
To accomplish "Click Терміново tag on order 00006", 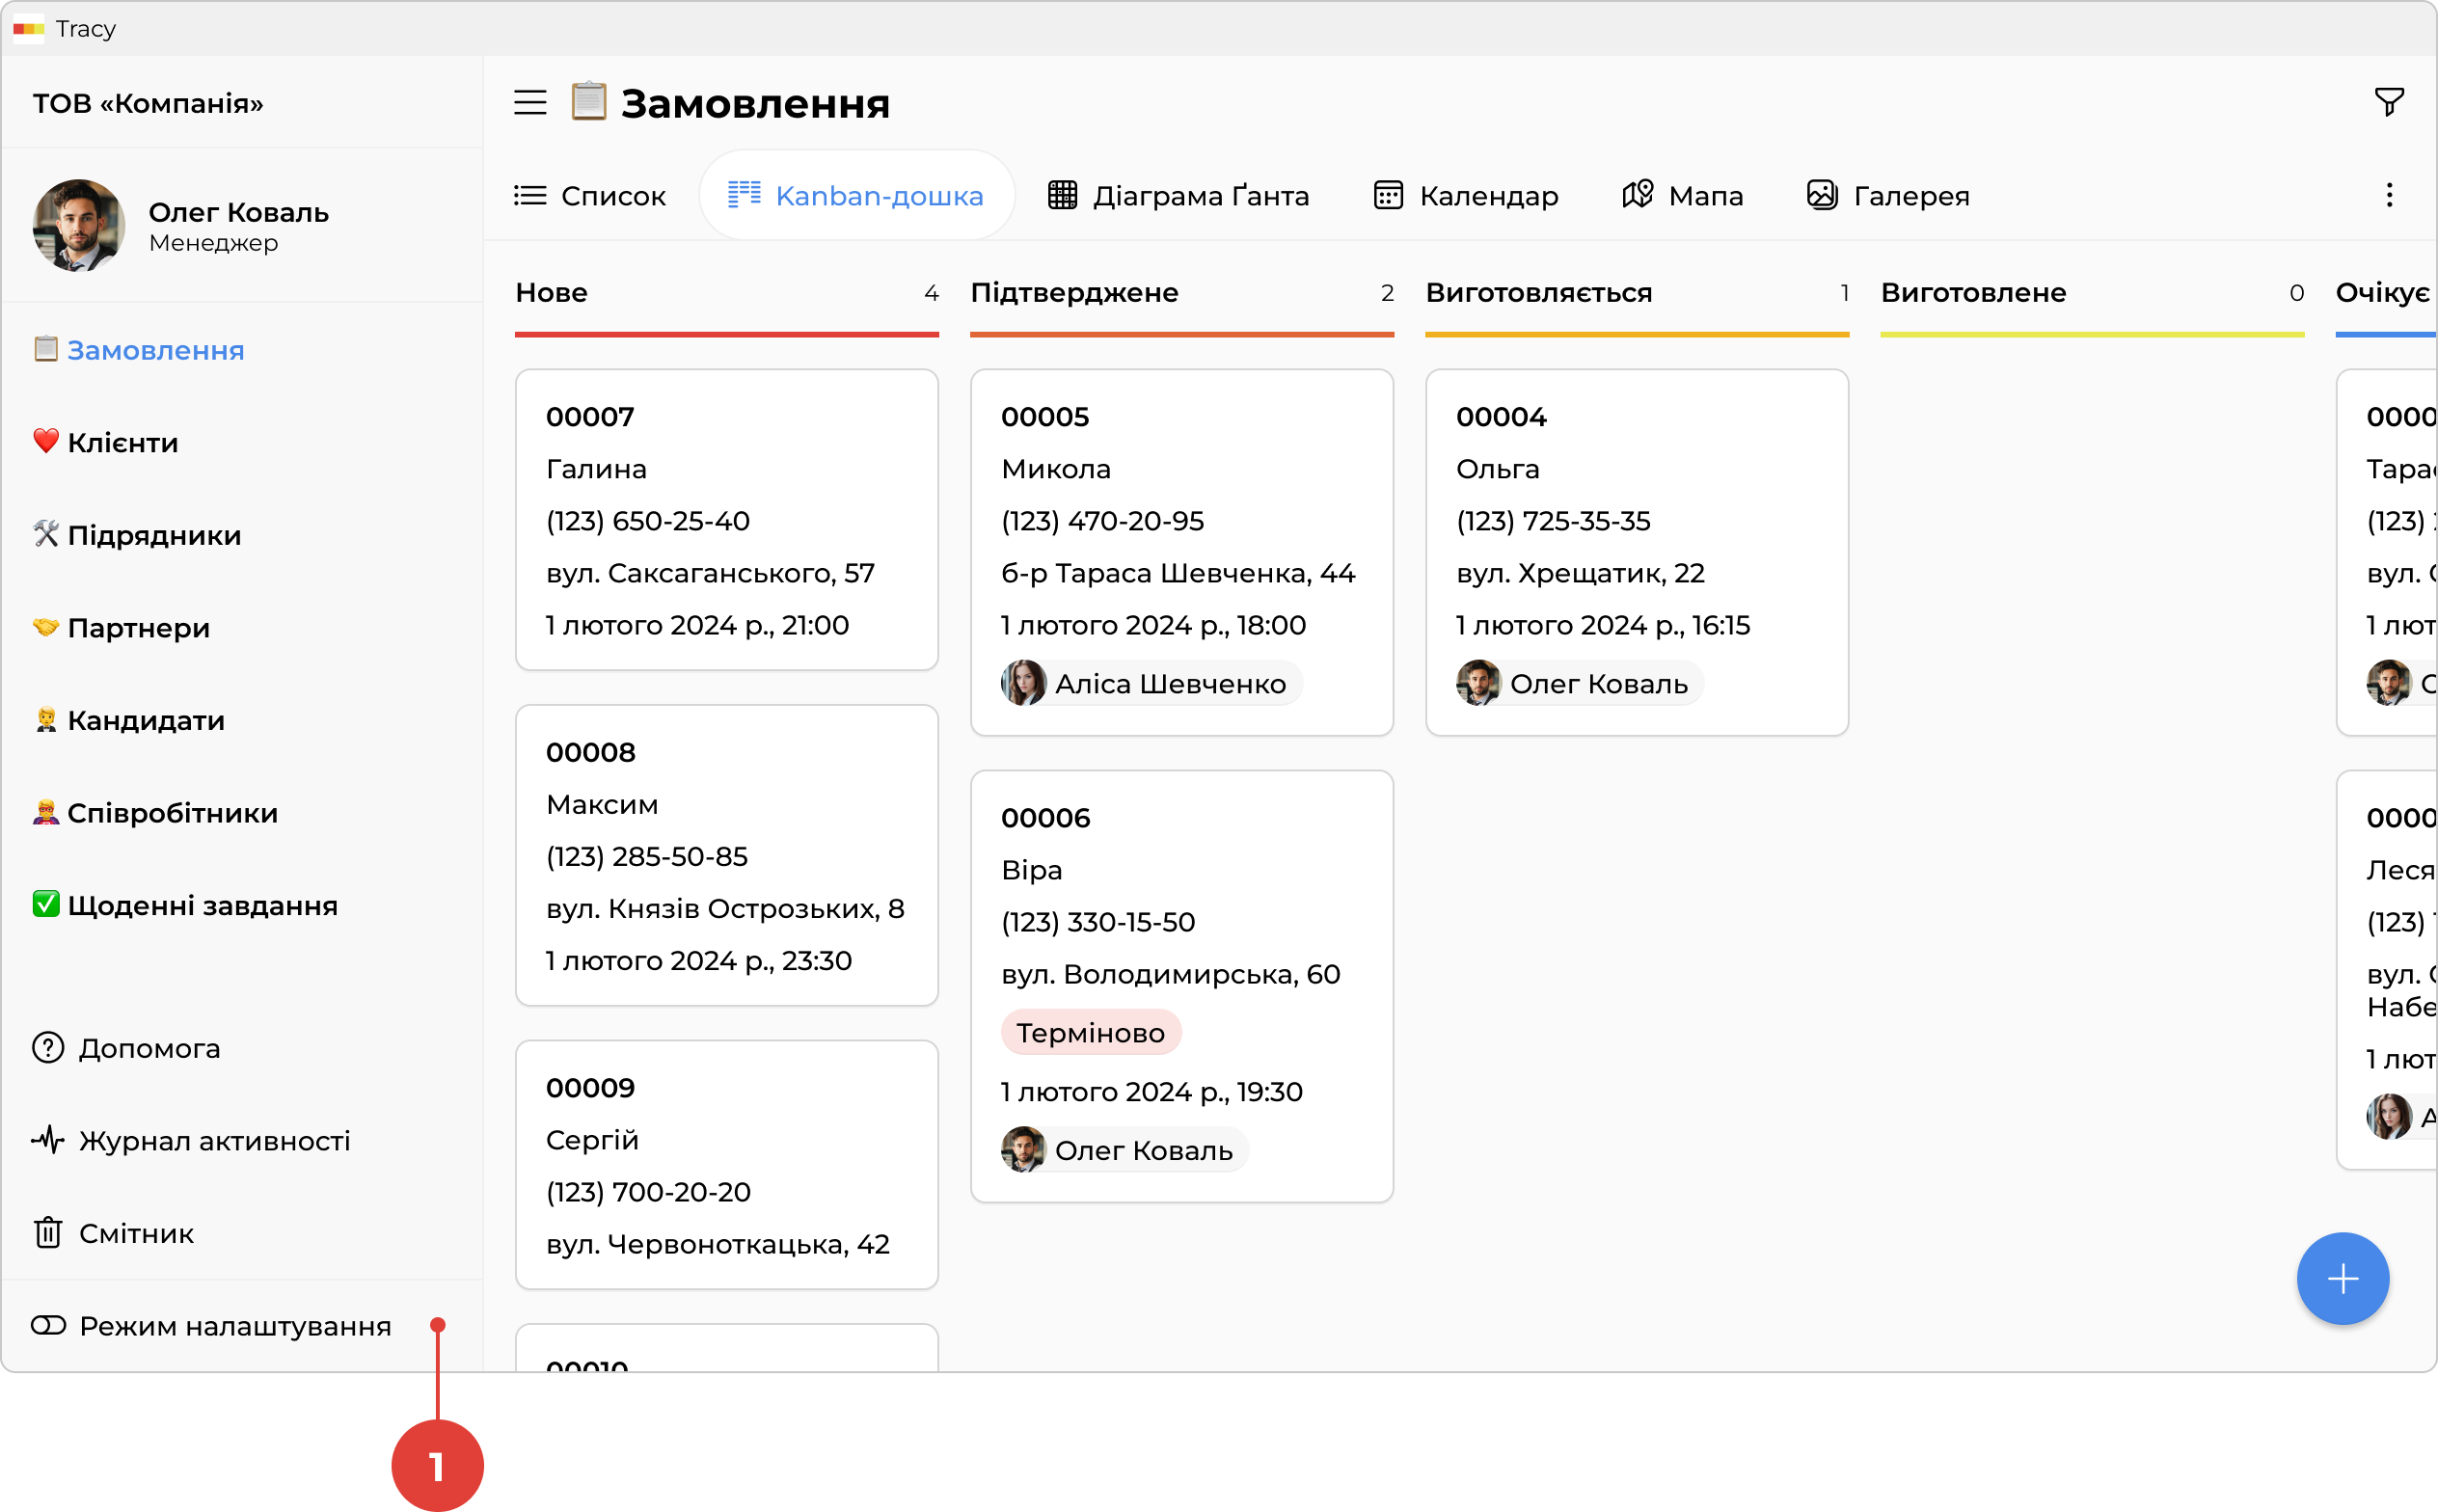I will coord(1090,1032).
